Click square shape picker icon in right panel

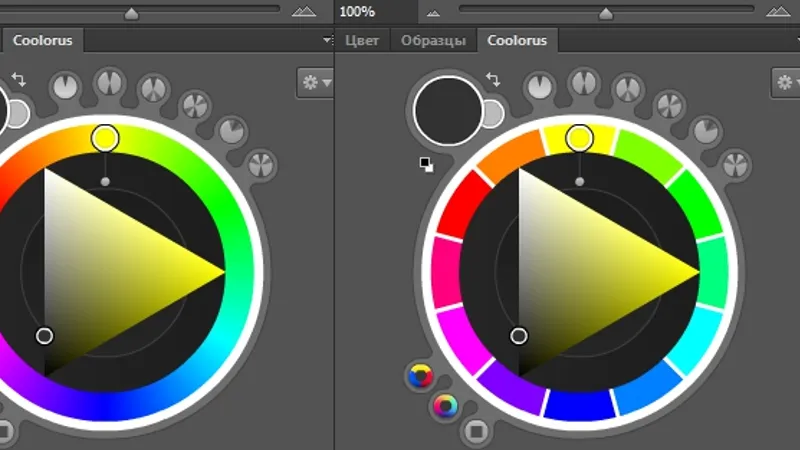click(x=477, y=432)
